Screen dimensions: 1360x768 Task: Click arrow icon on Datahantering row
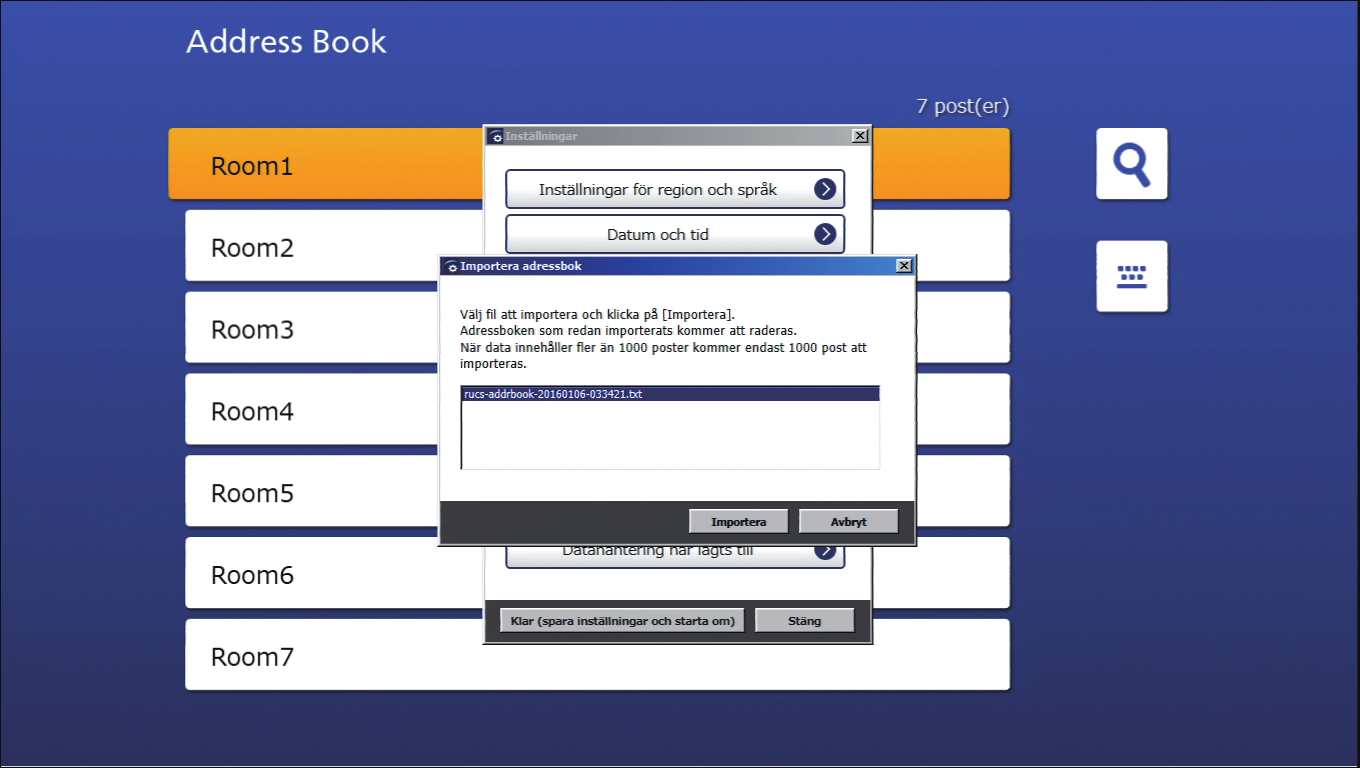[824, 551]
